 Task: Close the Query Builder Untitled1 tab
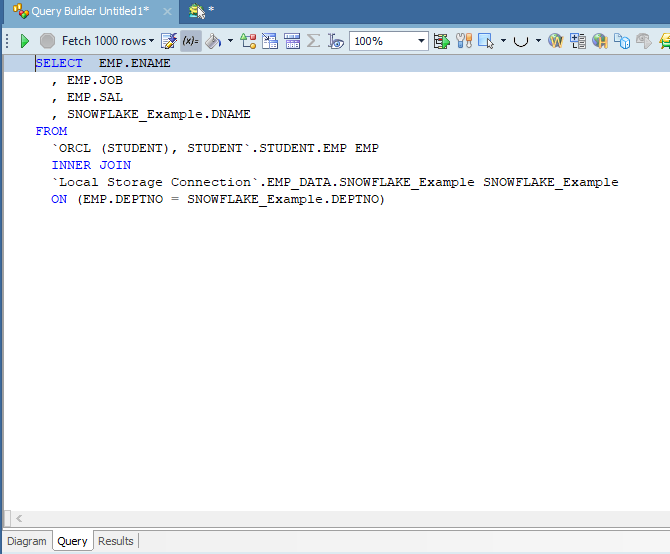coord(168,12)
